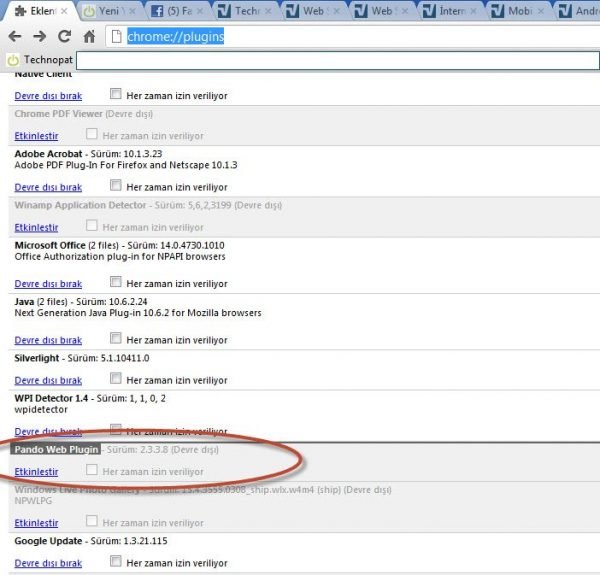
Task: Disable the WPI Detector 1.4 plugin
Action: click(x=48, y=431)
